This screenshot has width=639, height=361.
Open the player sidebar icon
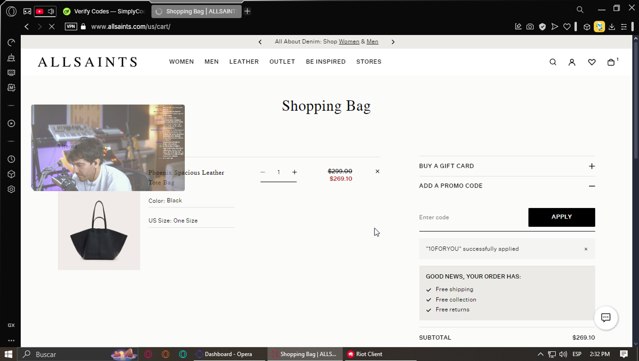(11, 123)
